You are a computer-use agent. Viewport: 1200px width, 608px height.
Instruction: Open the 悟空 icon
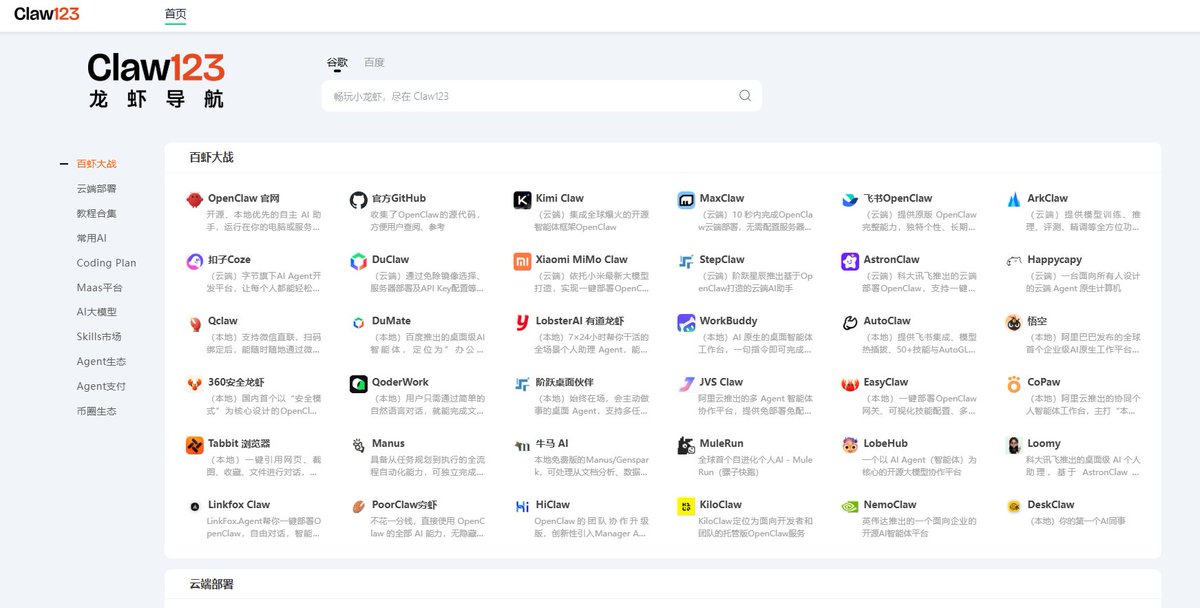pos(1014,323)
